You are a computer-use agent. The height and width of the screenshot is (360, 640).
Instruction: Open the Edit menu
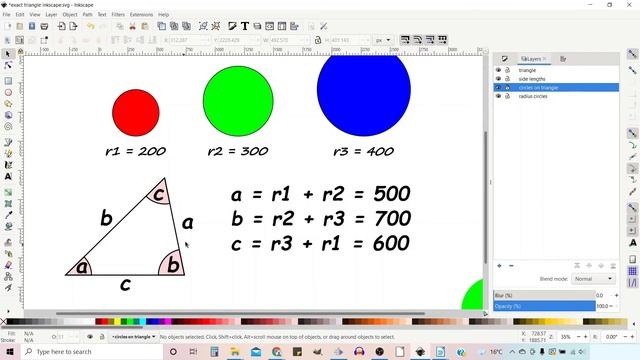click(x=20, y=14)
